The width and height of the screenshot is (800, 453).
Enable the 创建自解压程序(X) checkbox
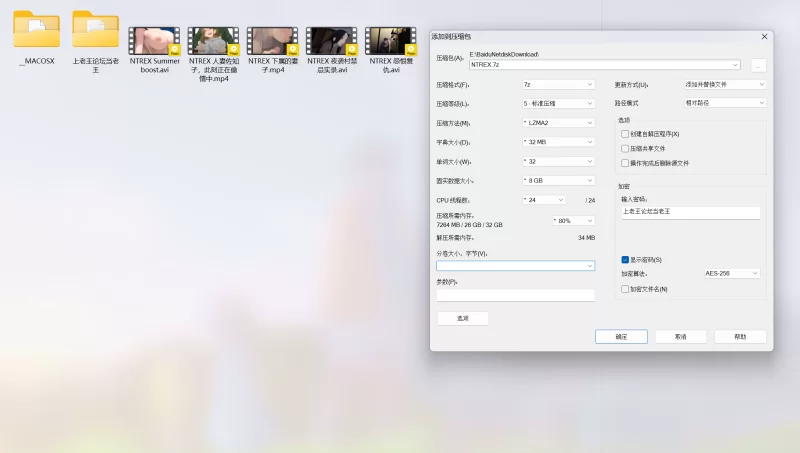click(625, 134)
